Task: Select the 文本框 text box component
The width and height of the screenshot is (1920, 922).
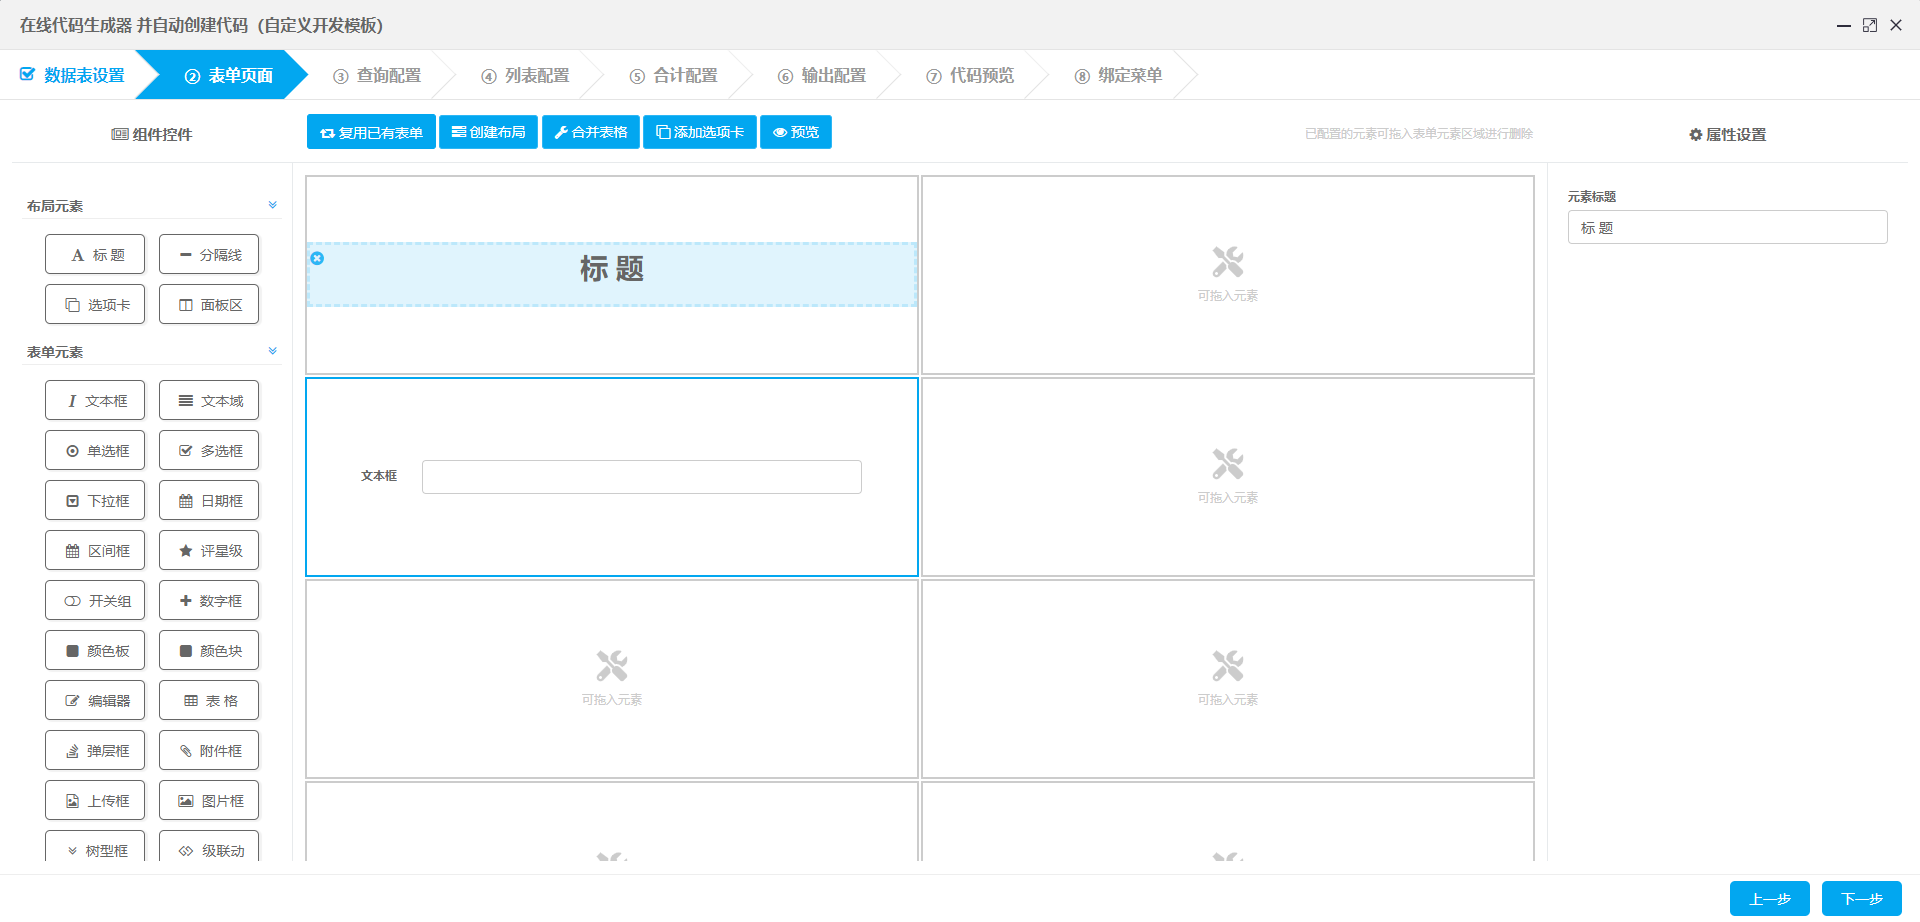Action: coord(95,400)
